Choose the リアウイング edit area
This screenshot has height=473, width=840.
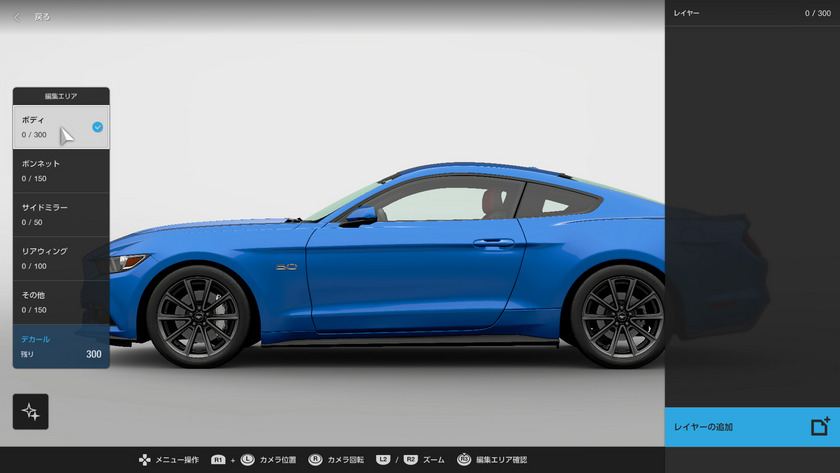tap(61, 258)
